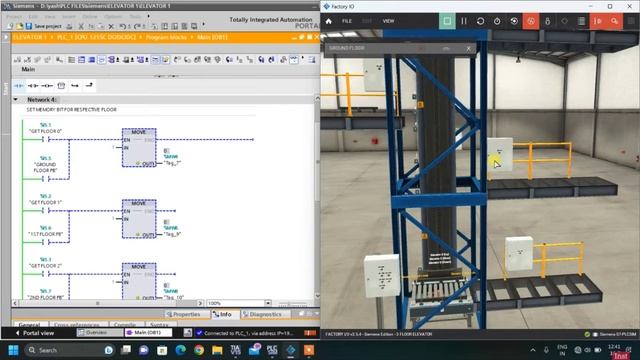Open the Online menu in TIA Portal
This screenshot has width=640, height=360.
pyautogui.click(x=90, y=16)
